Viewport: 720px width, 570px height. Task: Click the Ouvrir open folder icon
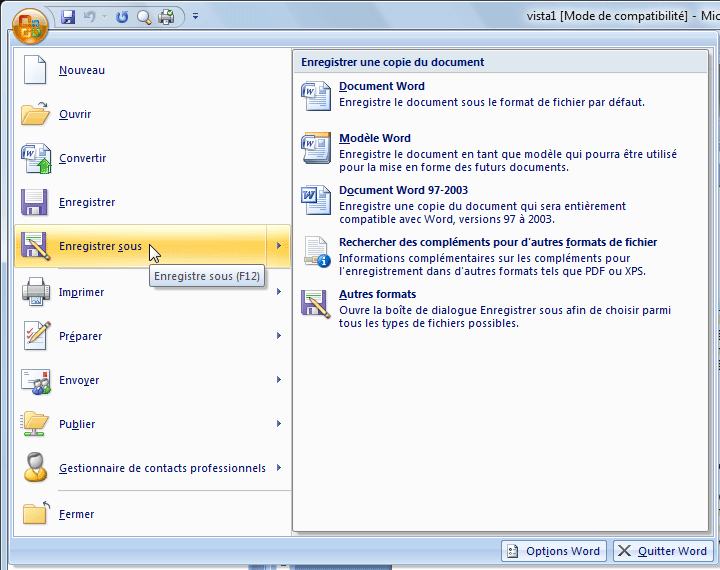(x=35, y=114)
